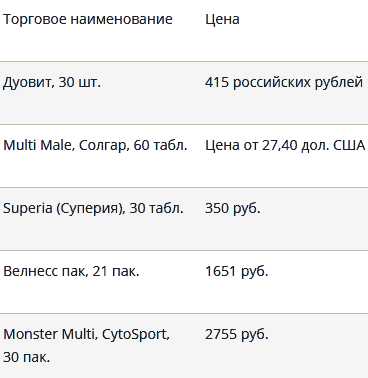This screenshot has height=378, width=368.
Task: Click the '415 российских рублей' price cell
Action: point(284,82)
